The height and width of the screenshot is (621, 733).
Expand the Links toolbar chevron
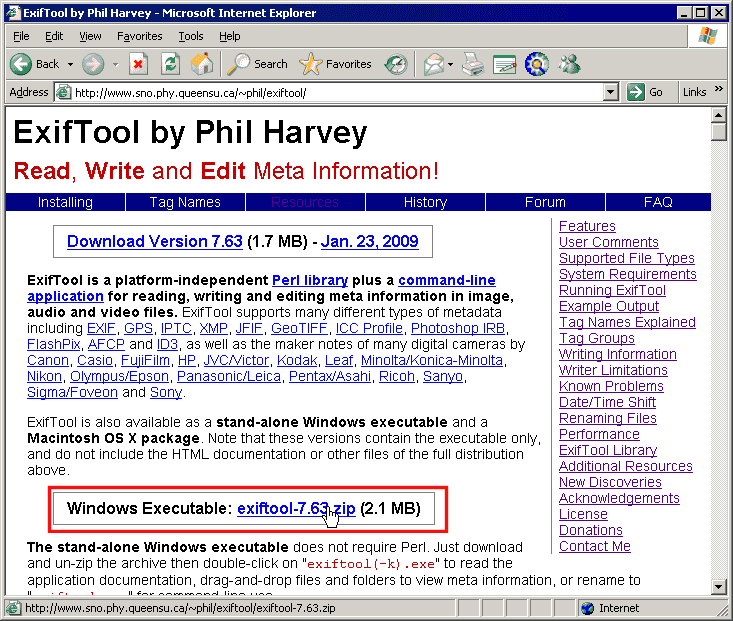(719, 88)
